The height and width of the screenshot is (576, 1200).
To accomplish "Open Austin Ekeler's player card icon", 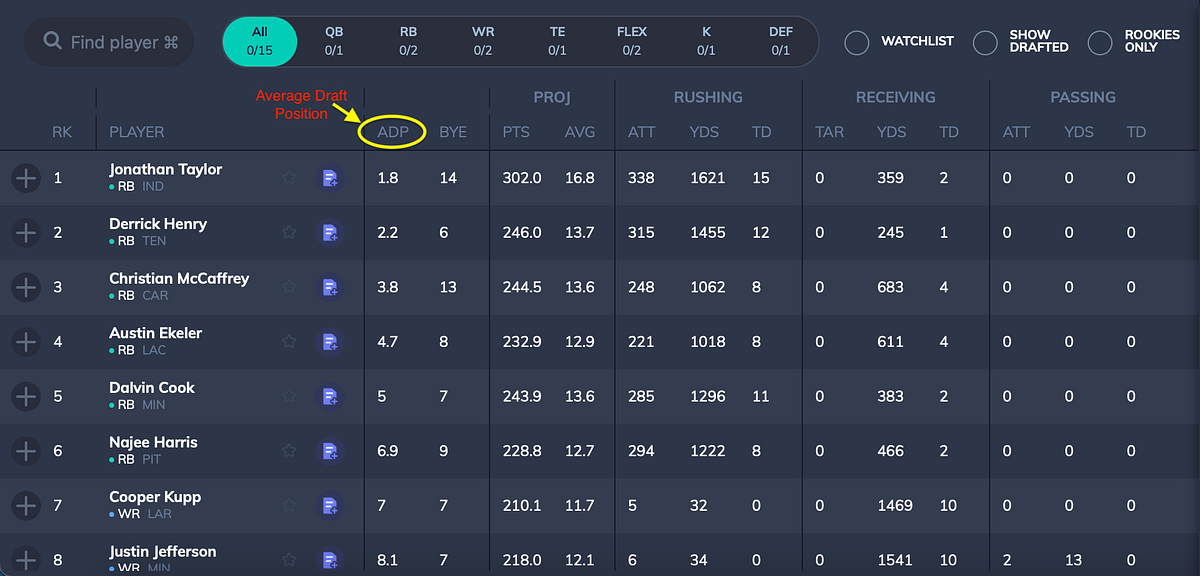I will pos(330,341).
